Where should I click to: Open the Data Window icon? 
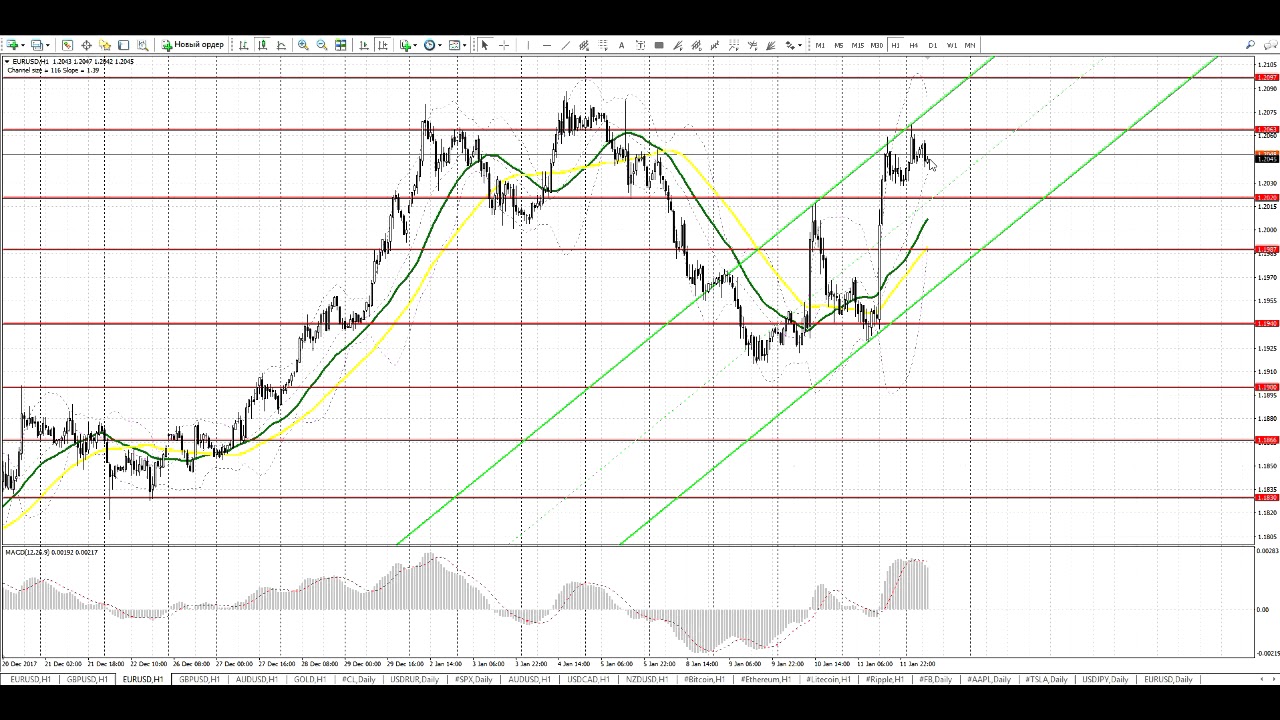pos(86,45)
